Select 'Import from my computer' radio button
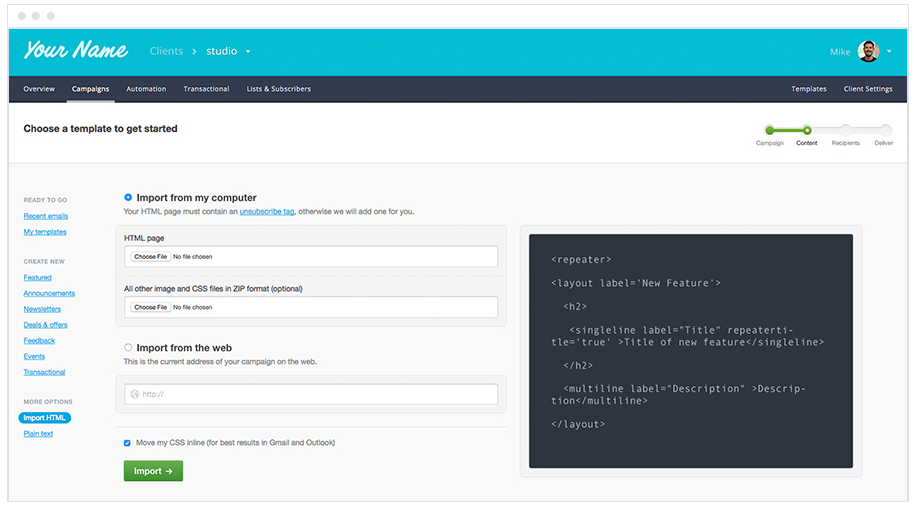This screenshot has width=914, height=507. click(x=128, y=198)
